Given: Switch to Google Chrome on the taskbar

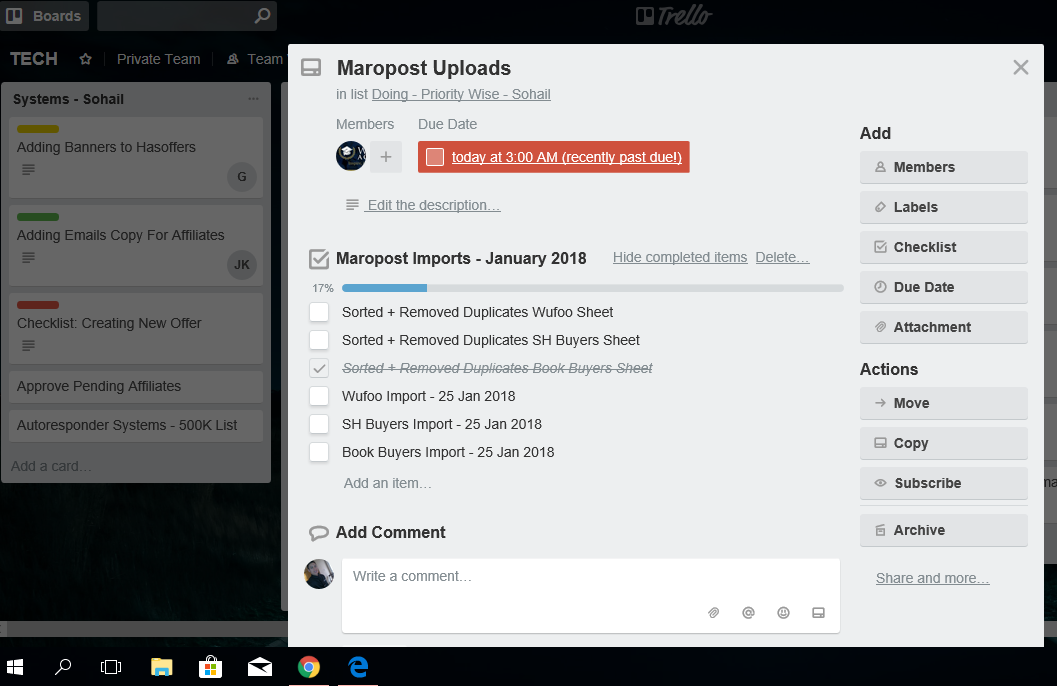Looking at the screenshot, I should pyautogui.click(x=309, y=667).
